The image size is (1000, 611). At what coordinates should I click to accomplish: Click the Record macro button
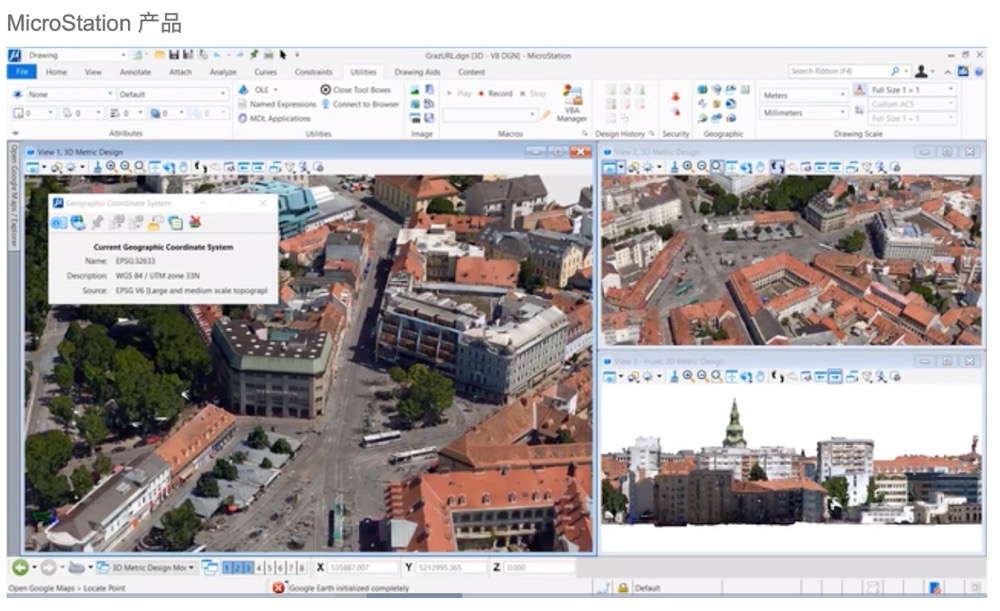point(496,94)
